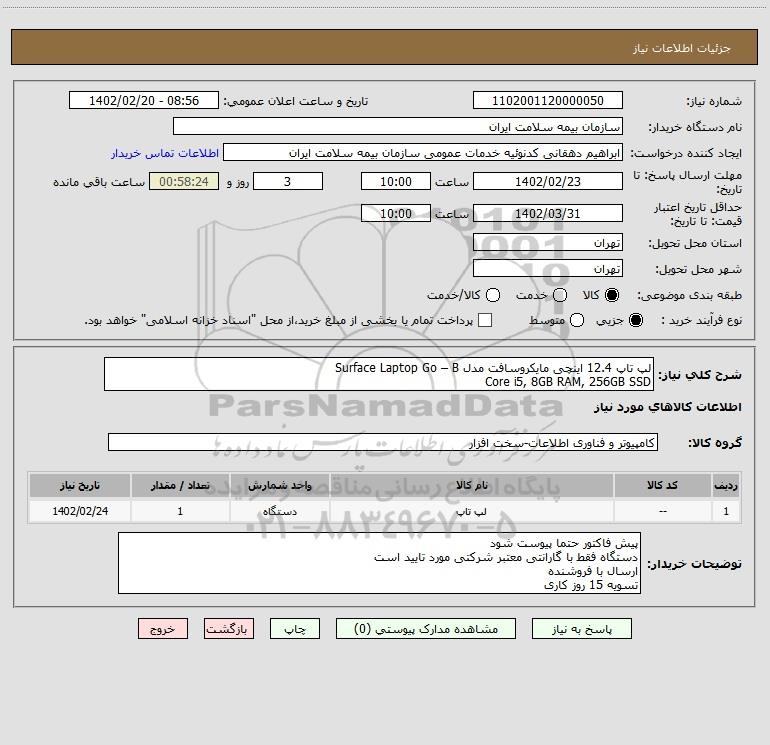
Task: Click the price validity date 1402/03/31
Action: pyautogui.click(x=548, y=213)
